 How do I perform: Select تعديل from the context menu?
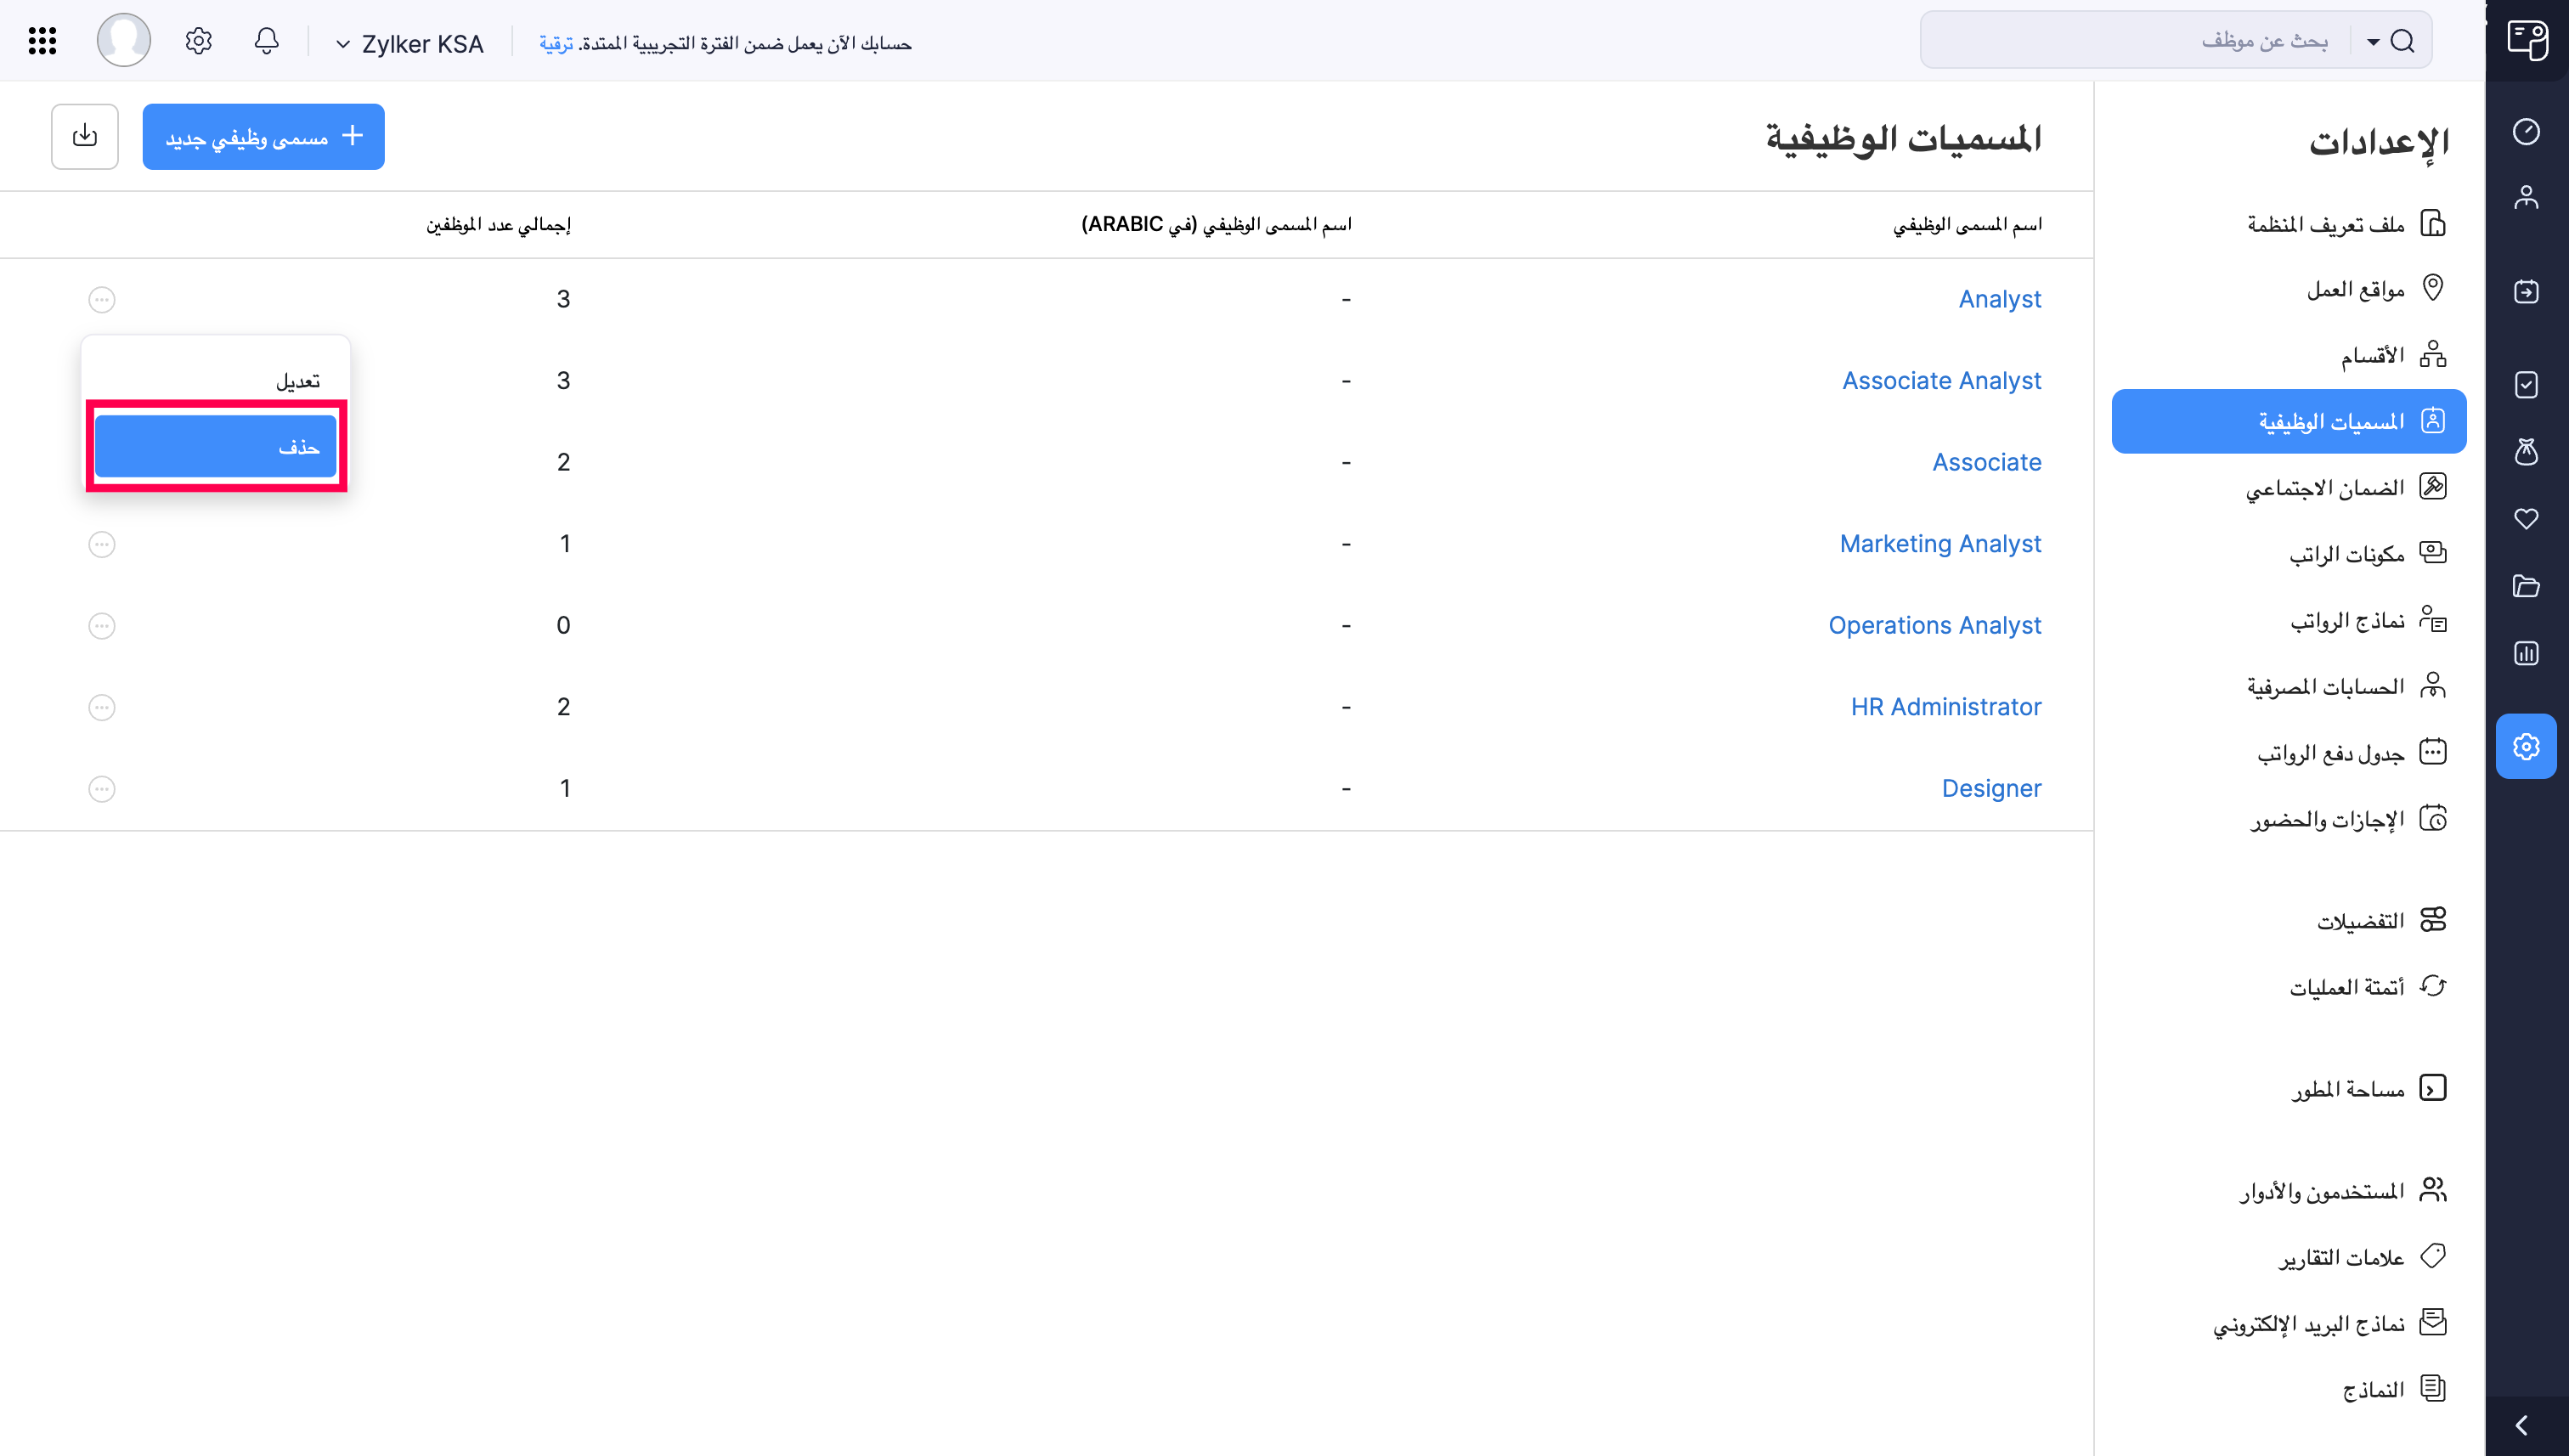299,380
